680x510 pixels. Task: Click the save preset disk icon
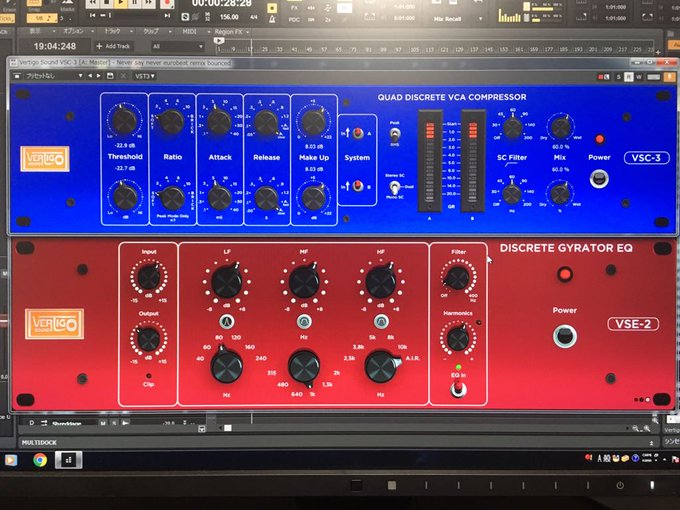pos(110,76)
